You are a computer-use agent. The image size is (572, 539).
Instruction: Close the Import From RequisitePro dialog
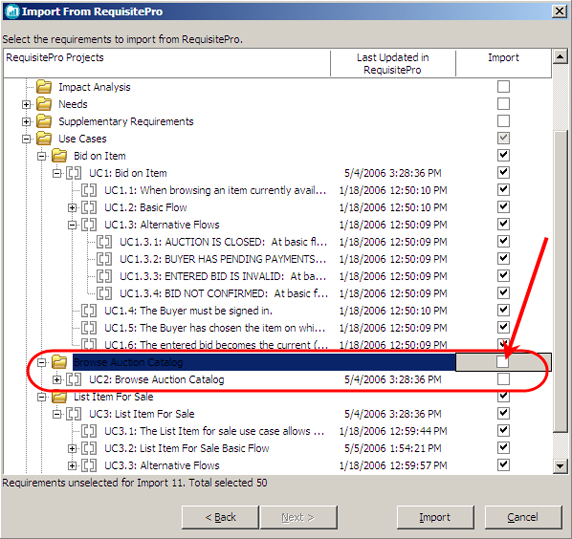pos(560,11)
